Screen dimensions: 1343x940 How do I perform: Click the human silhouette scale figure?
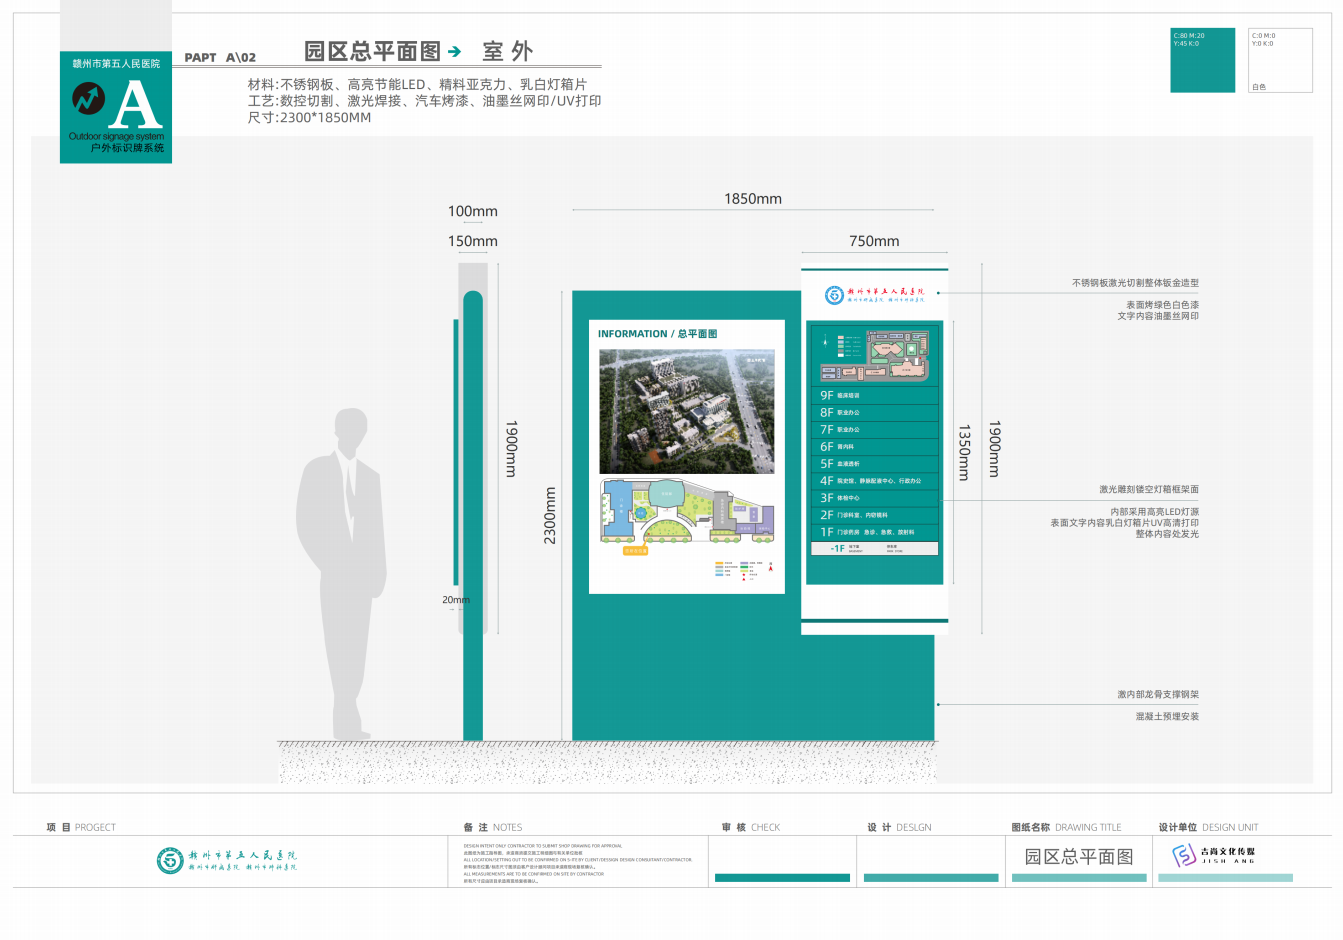(341, 575)
